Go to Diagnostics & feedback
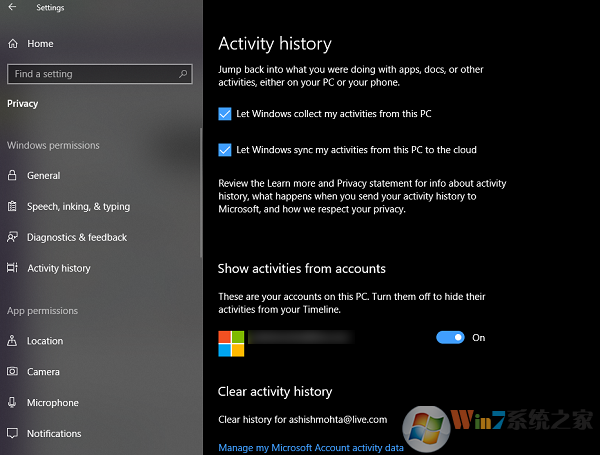The image size is (600, 455). tap(77, 237)
